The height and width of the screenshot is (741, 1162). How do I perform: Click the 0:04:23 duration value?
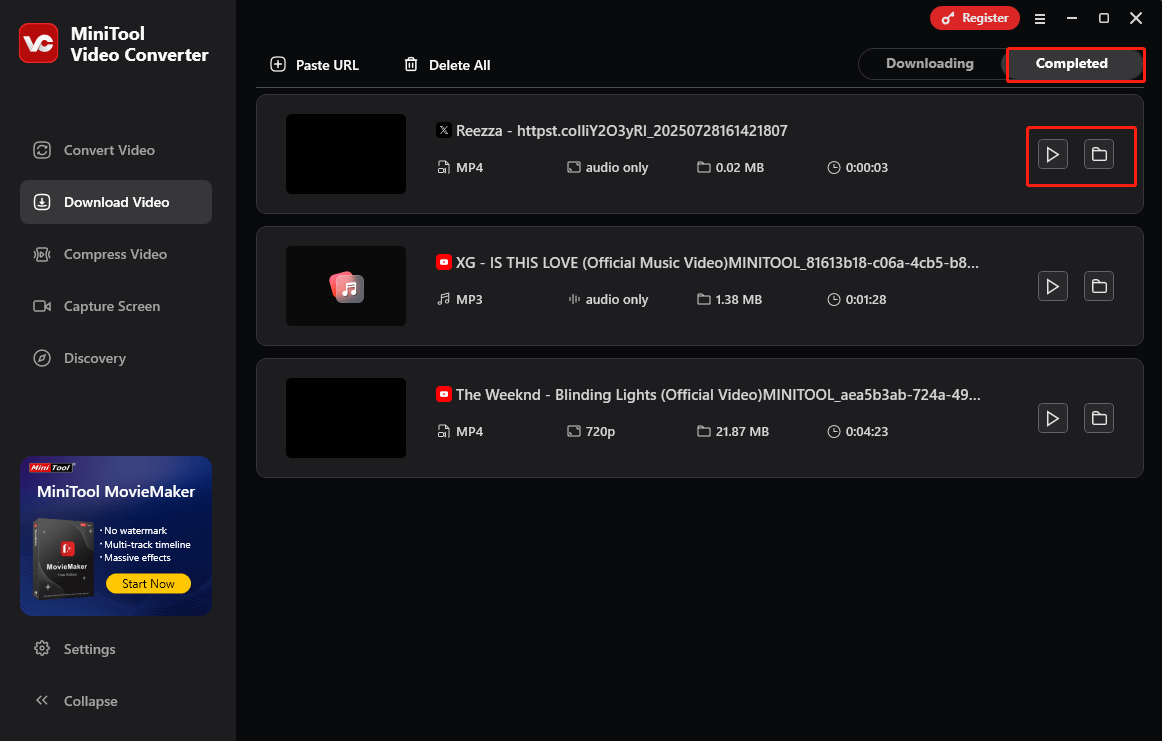click(x=866, y=431)
